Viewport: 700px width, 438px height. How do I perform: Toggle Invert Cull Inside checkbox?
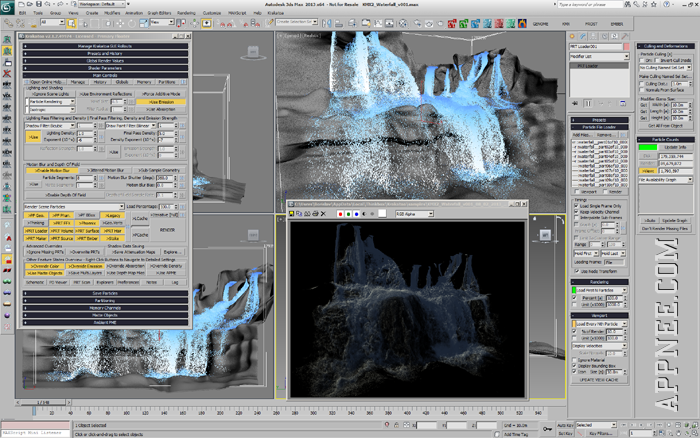point(657,60)
